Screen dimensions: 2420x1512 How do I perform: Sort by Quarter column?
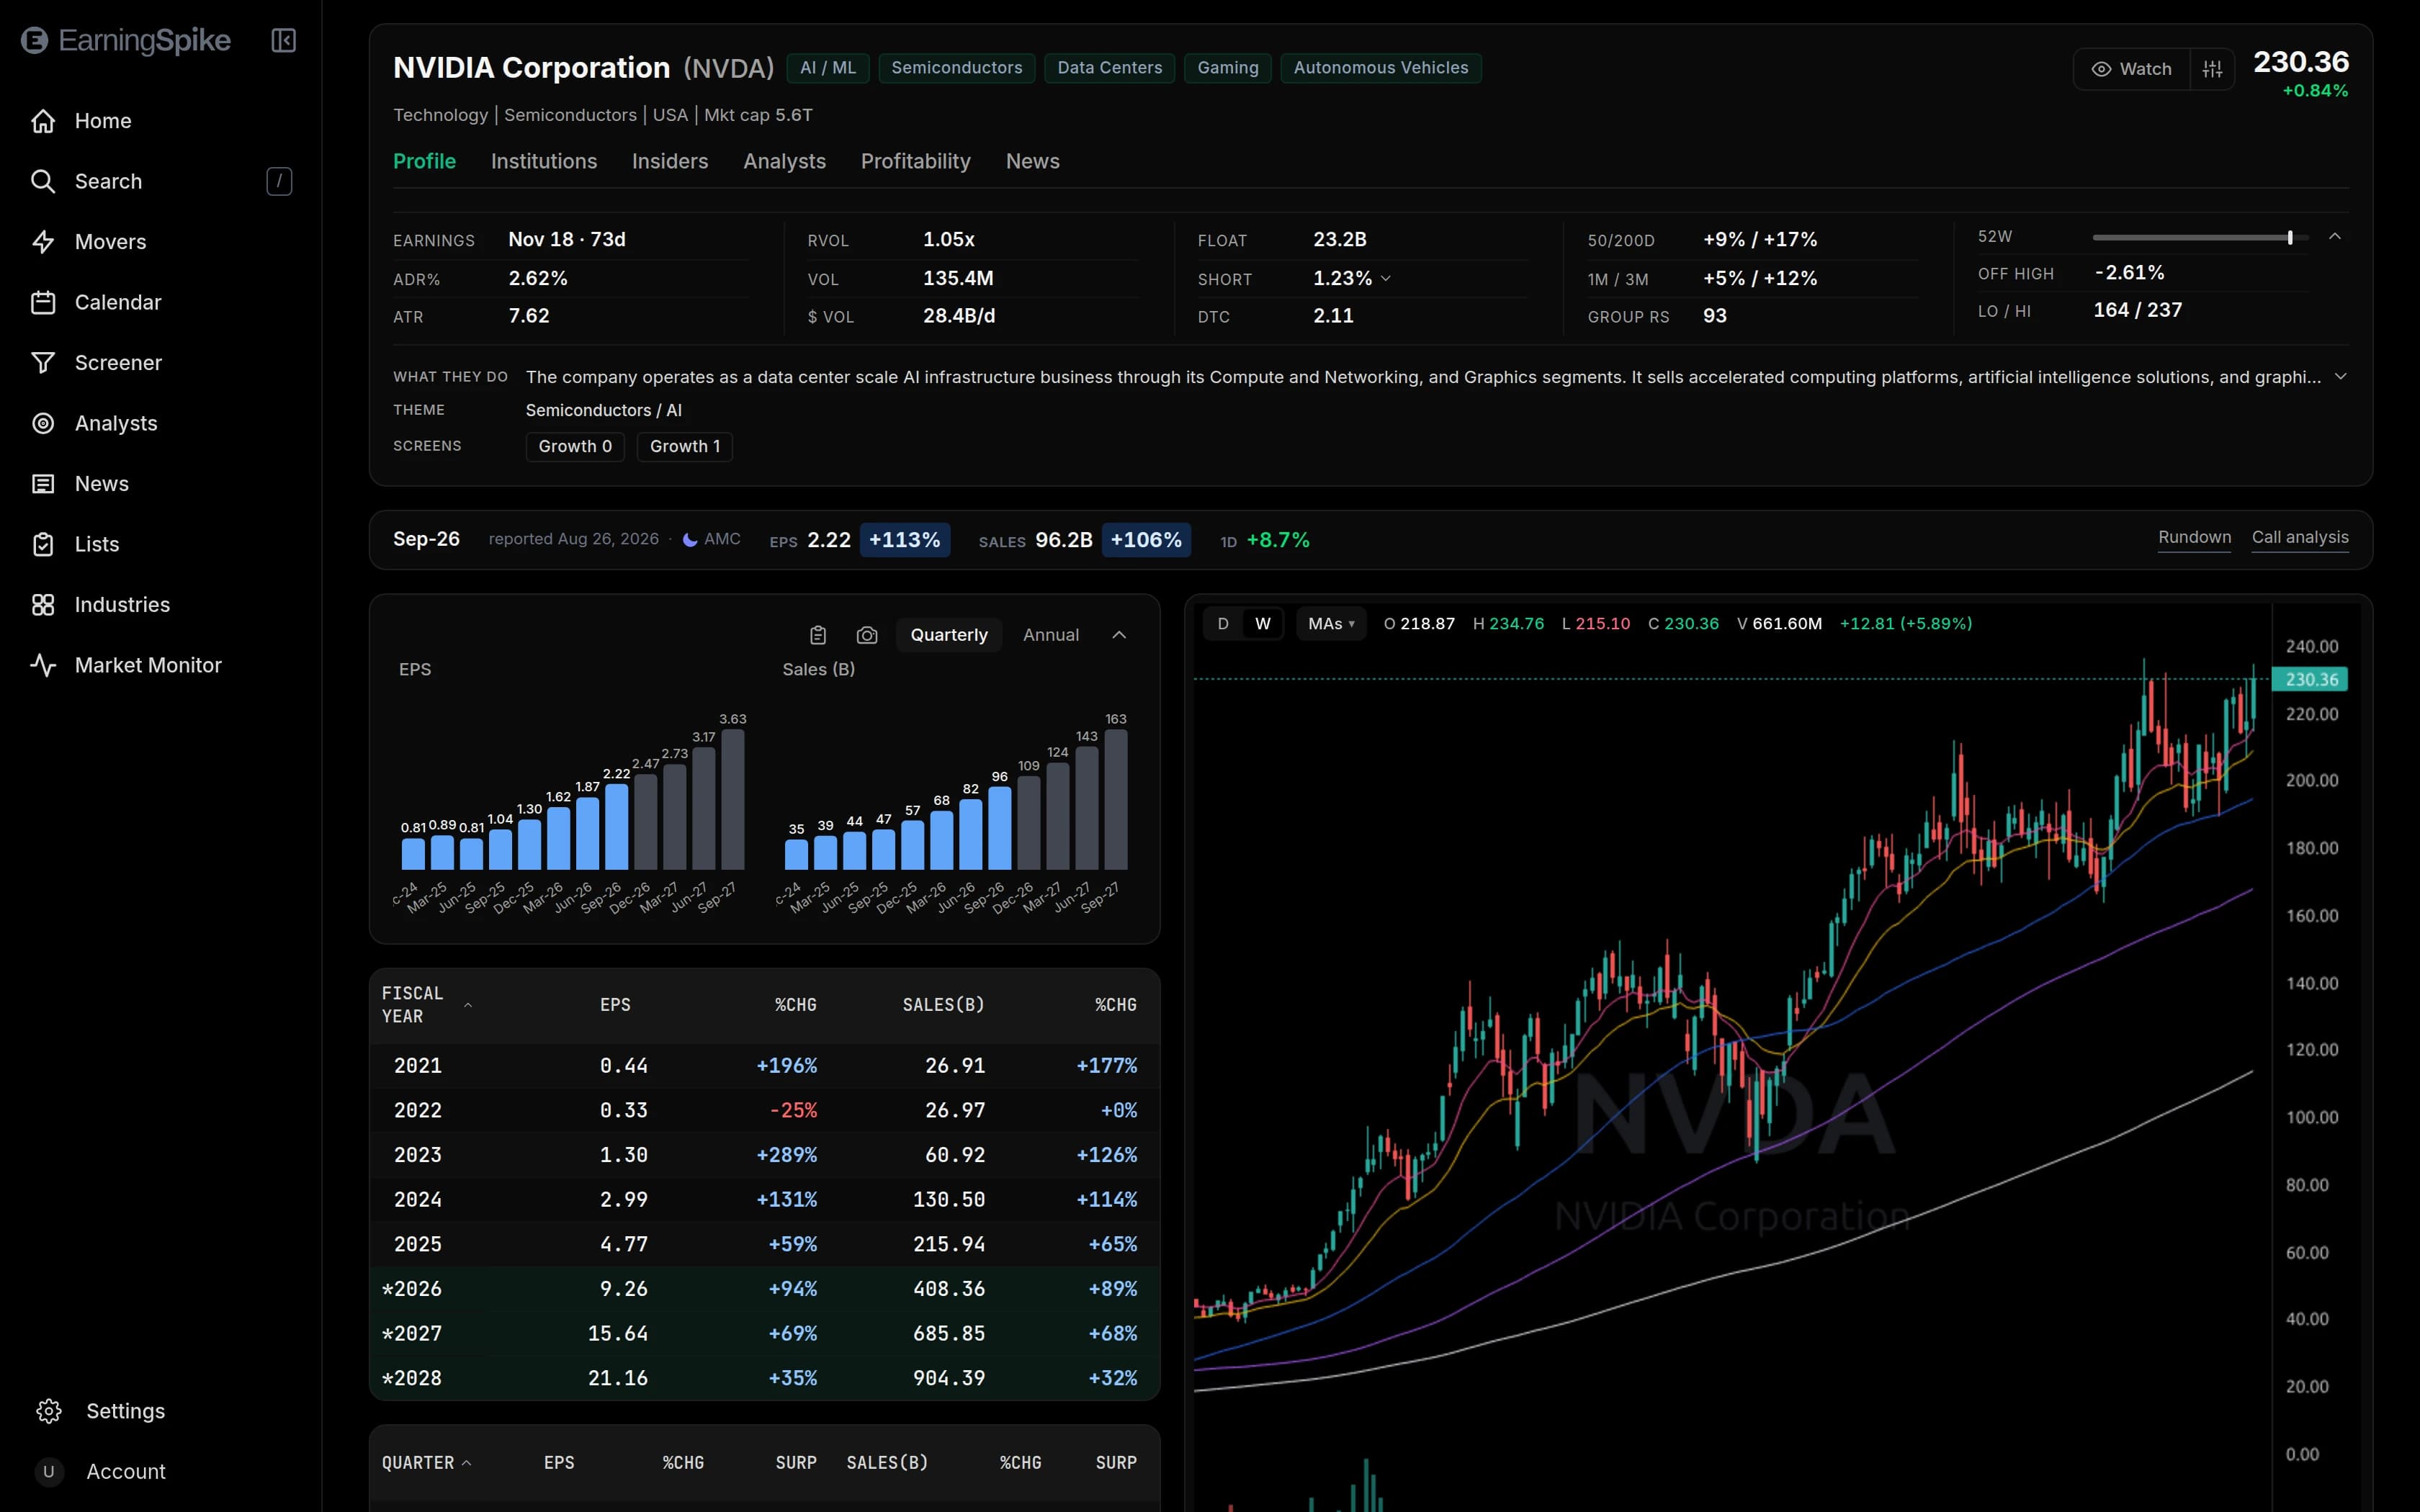coord(427,1463)
